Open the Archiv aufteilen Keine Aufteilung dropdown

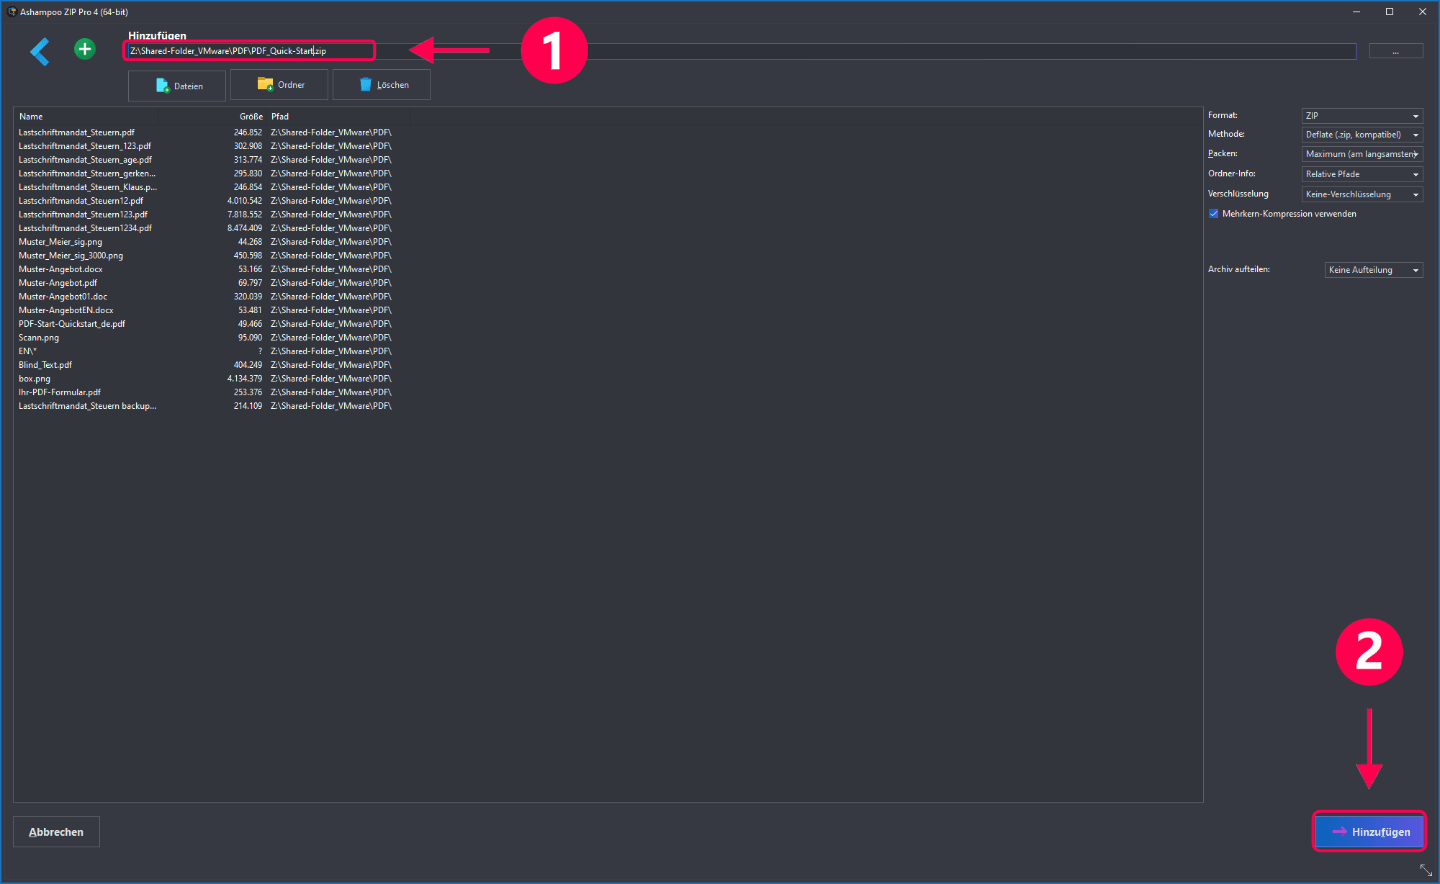1374,270
